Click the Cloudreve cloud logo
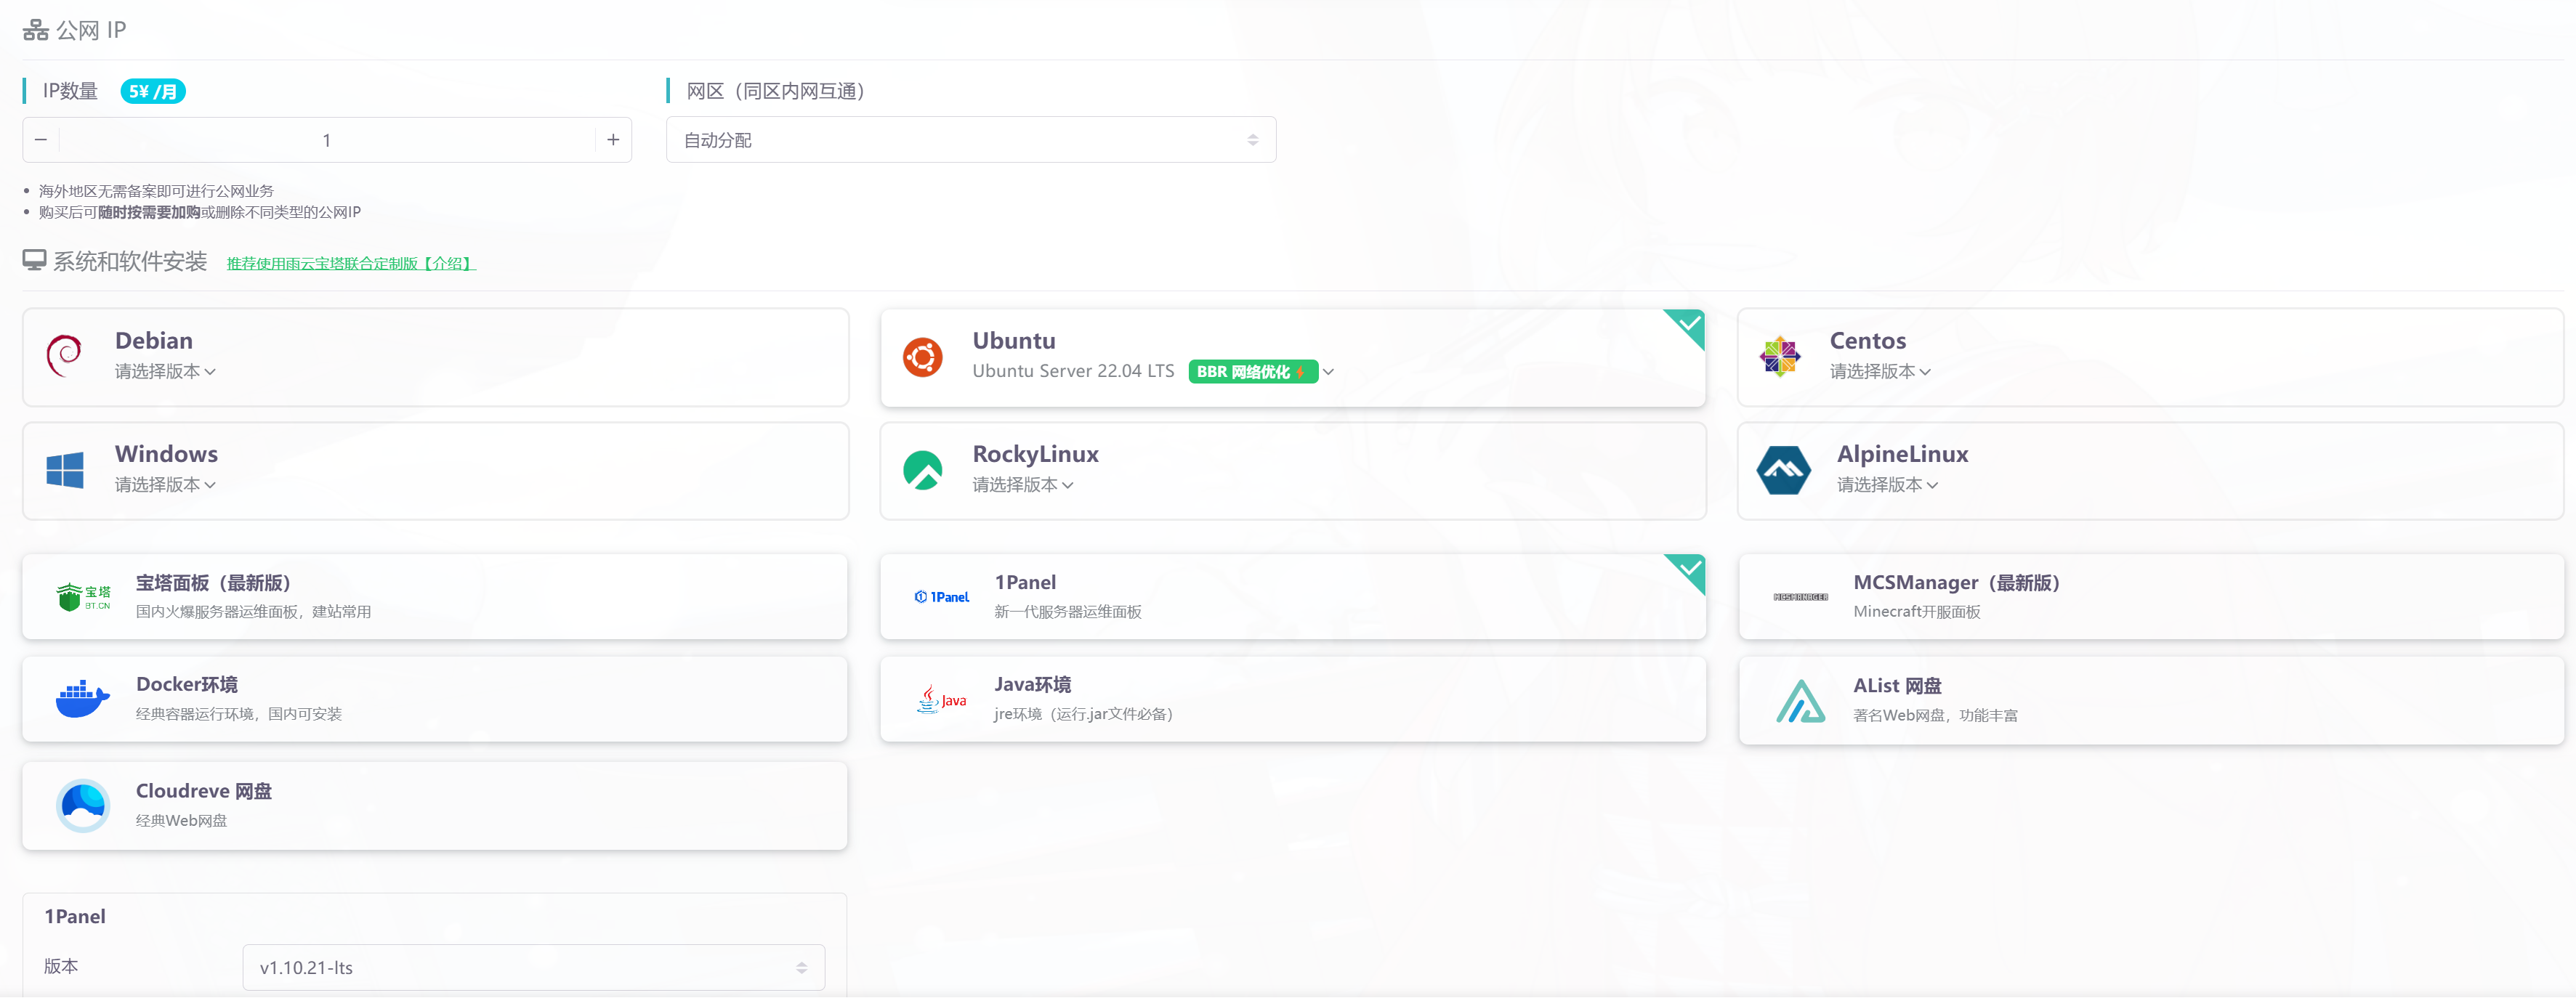This screenshot has height=998, width=2576. pyautogui.click(x=83, y=805)
